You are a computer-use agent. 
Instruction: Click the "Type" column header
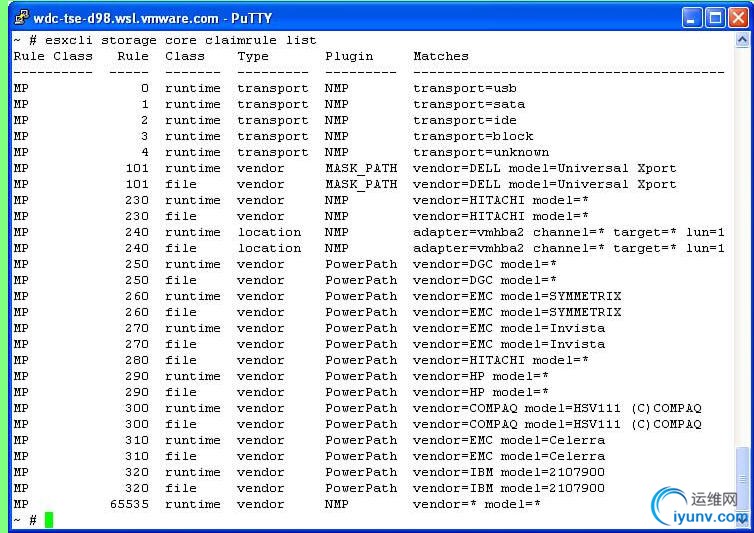tap(253, 57)
